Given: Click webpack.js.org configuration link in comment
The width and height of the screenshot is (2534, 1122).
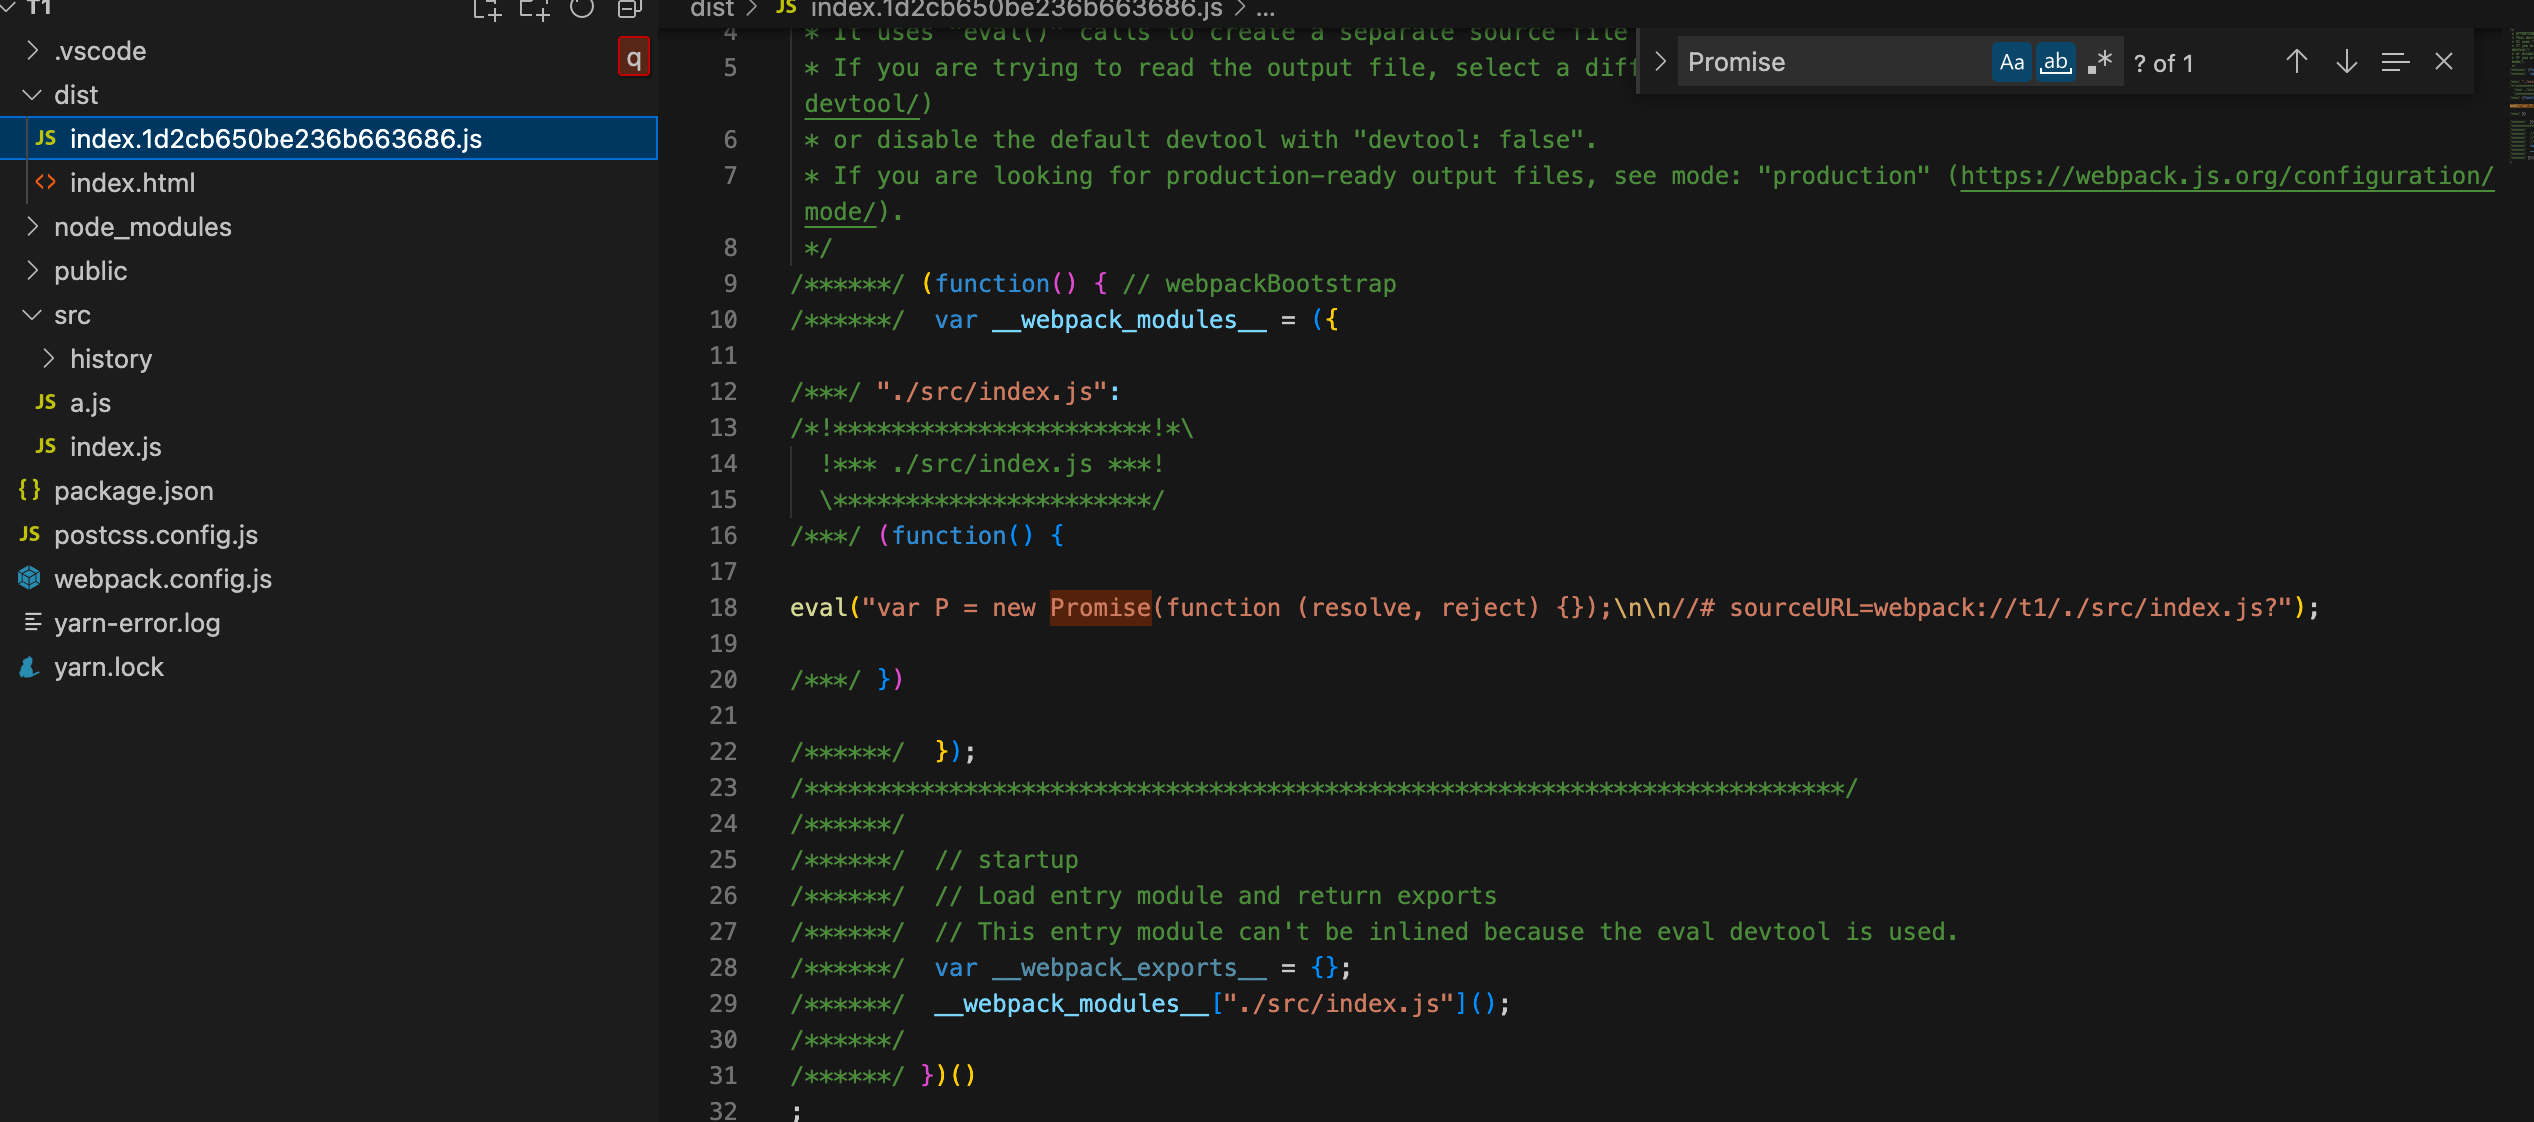Looking at the screenshot, I should click(2226, 176).
